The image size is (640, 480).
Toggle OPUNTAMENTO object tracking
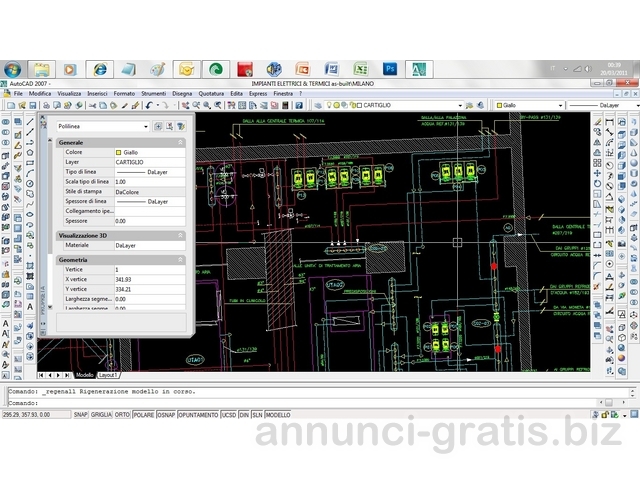(198, 415)
